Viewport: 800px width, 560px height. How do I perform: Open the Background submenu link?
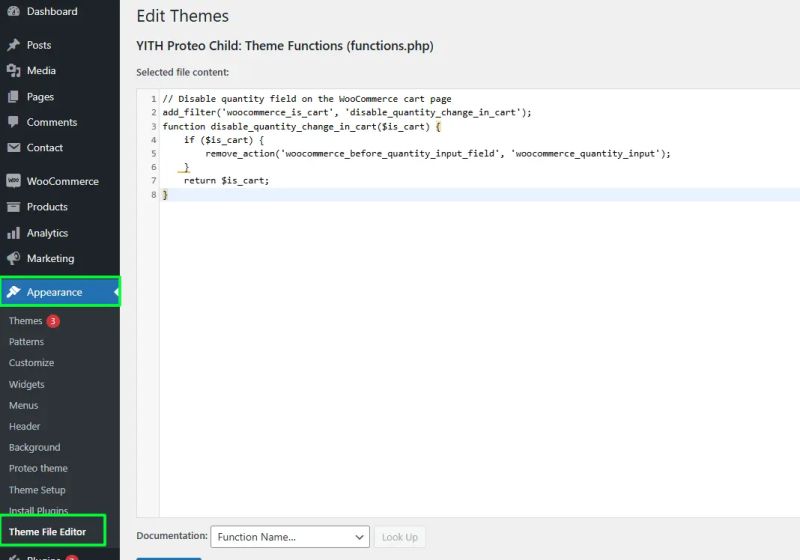pyautogui.click(x=34, y=447)
